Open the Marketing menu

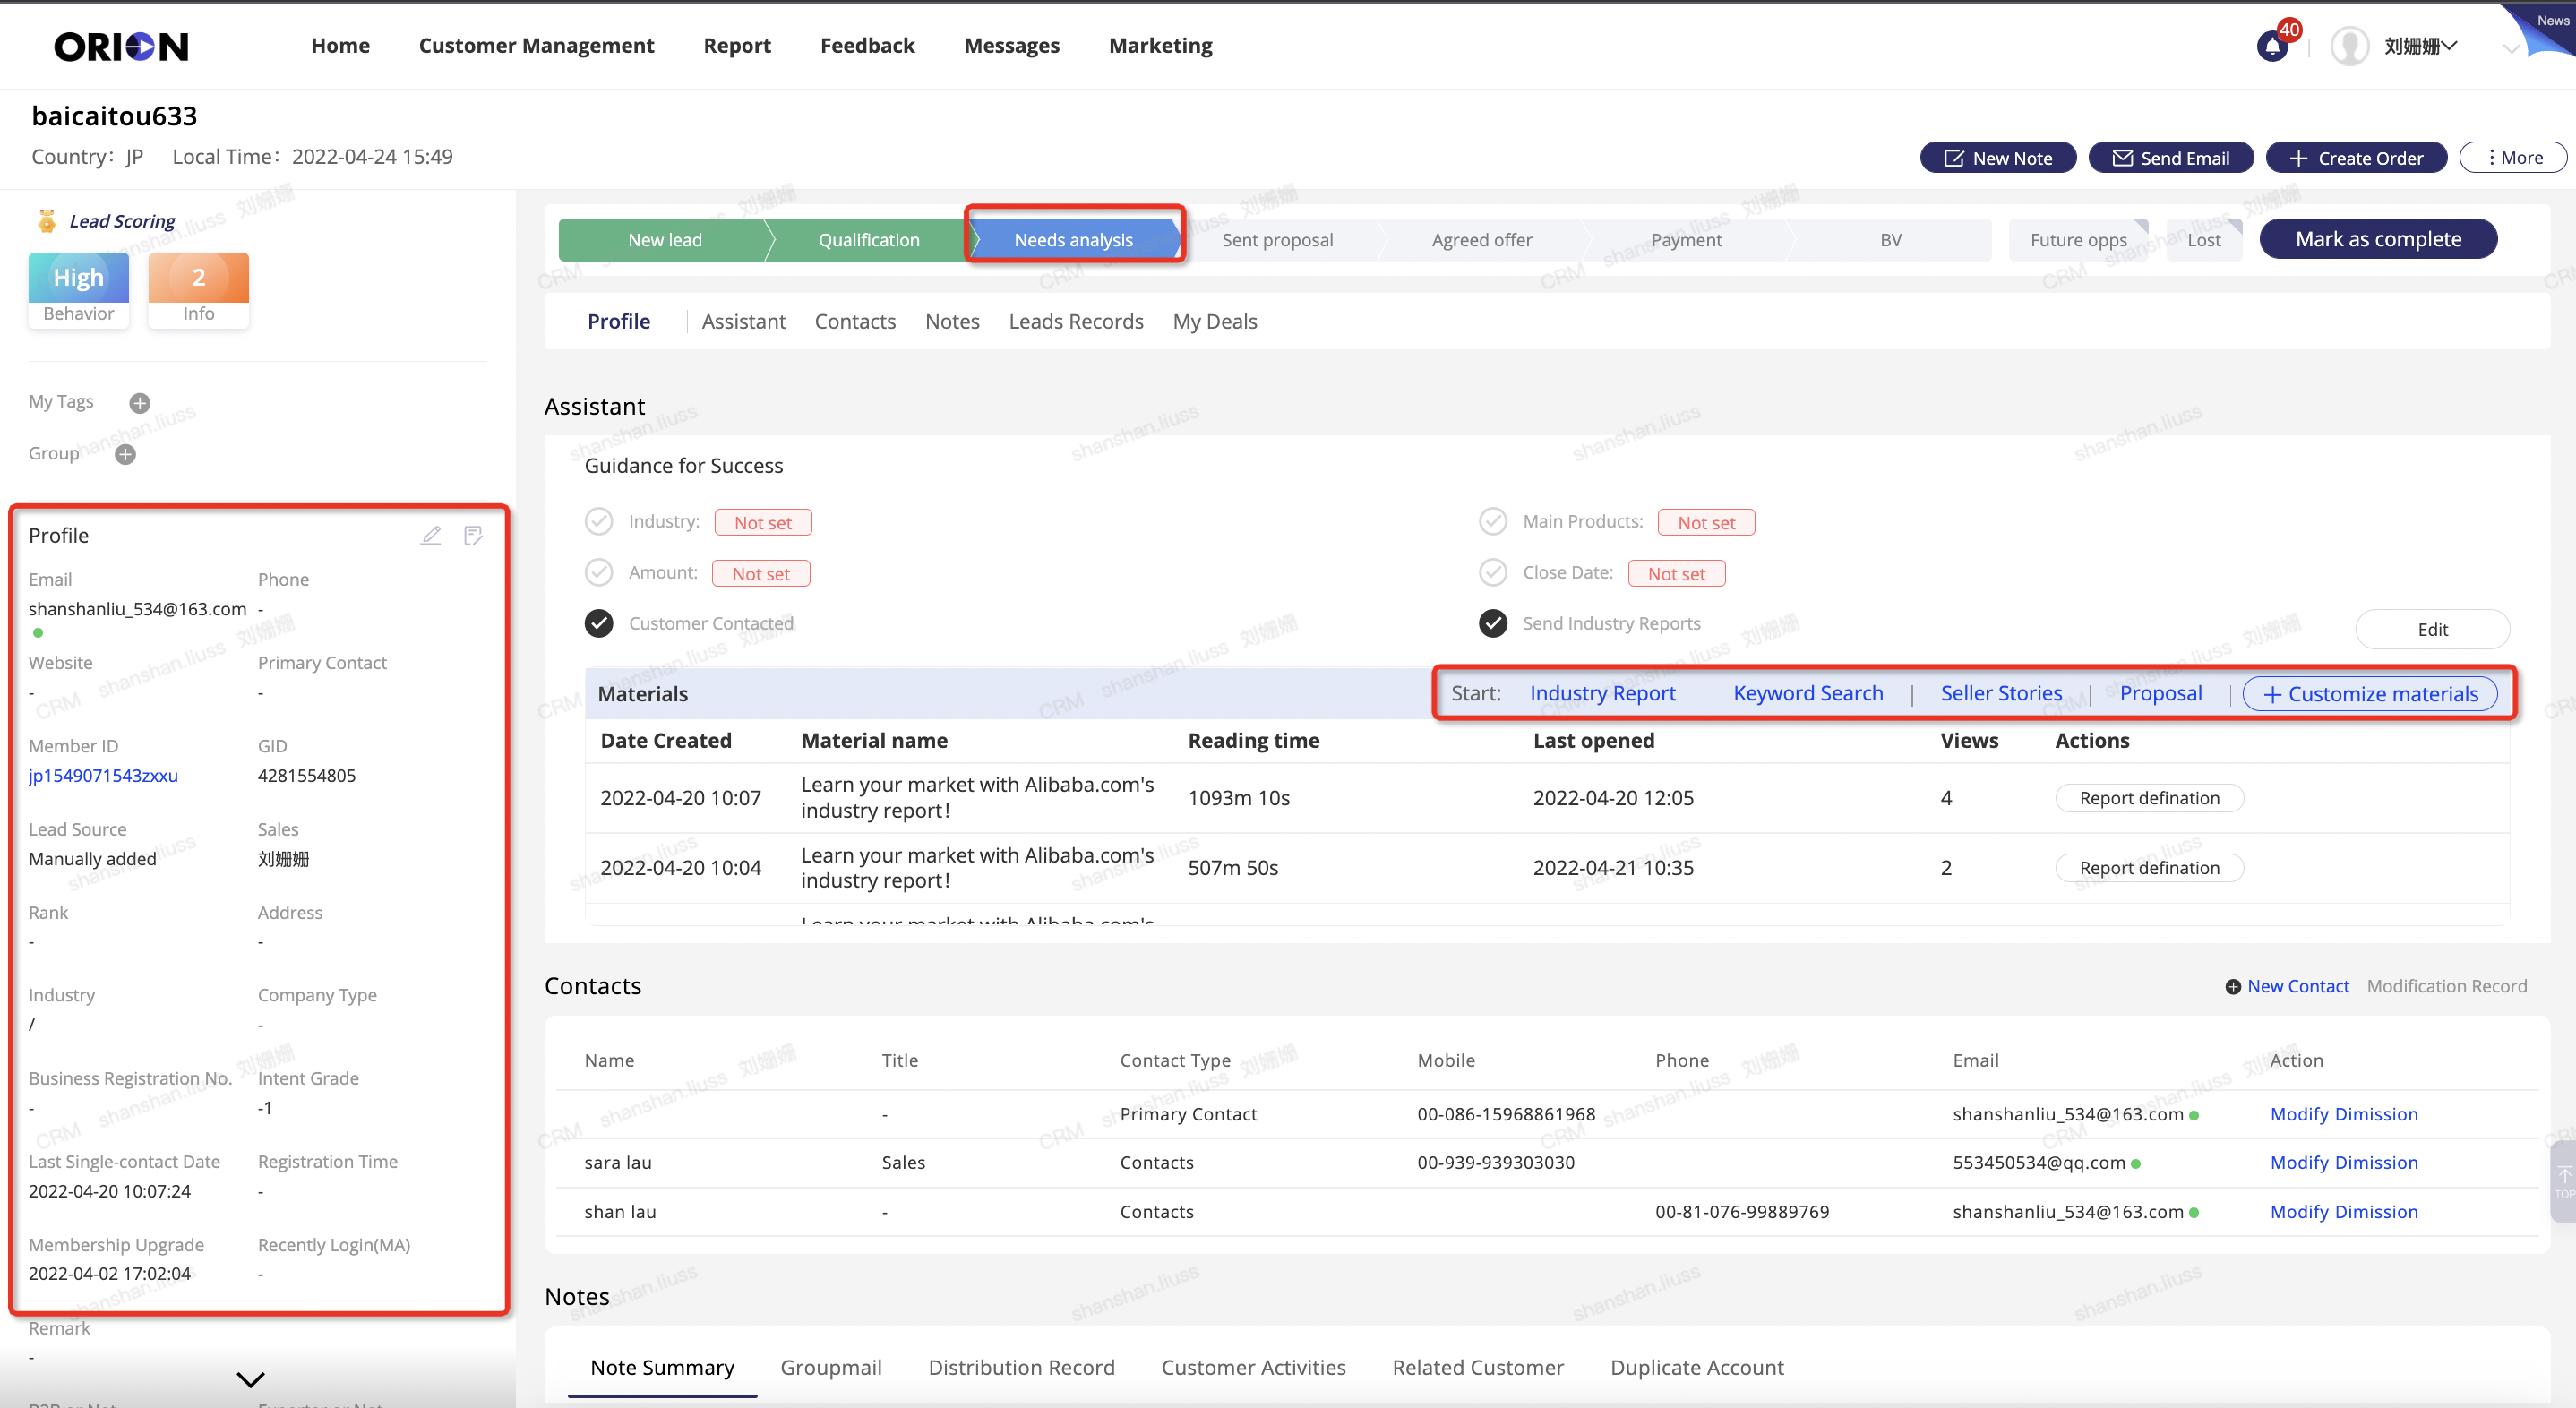(1161, 46)
